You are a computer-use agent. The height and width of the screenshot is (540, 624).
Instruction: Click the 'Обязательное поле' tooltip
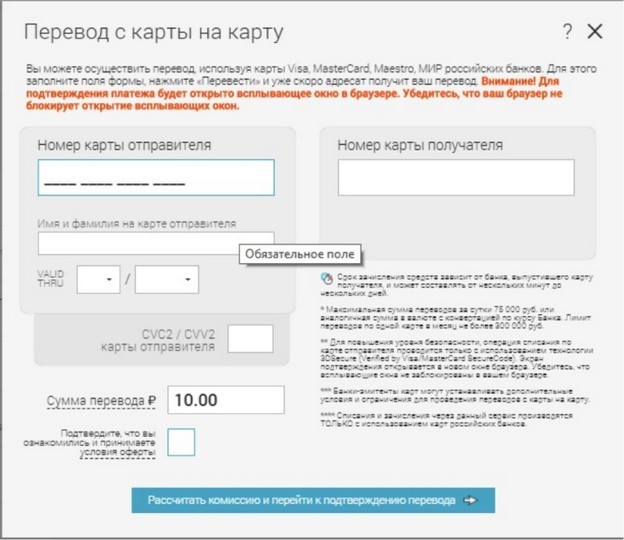(300, 254)
